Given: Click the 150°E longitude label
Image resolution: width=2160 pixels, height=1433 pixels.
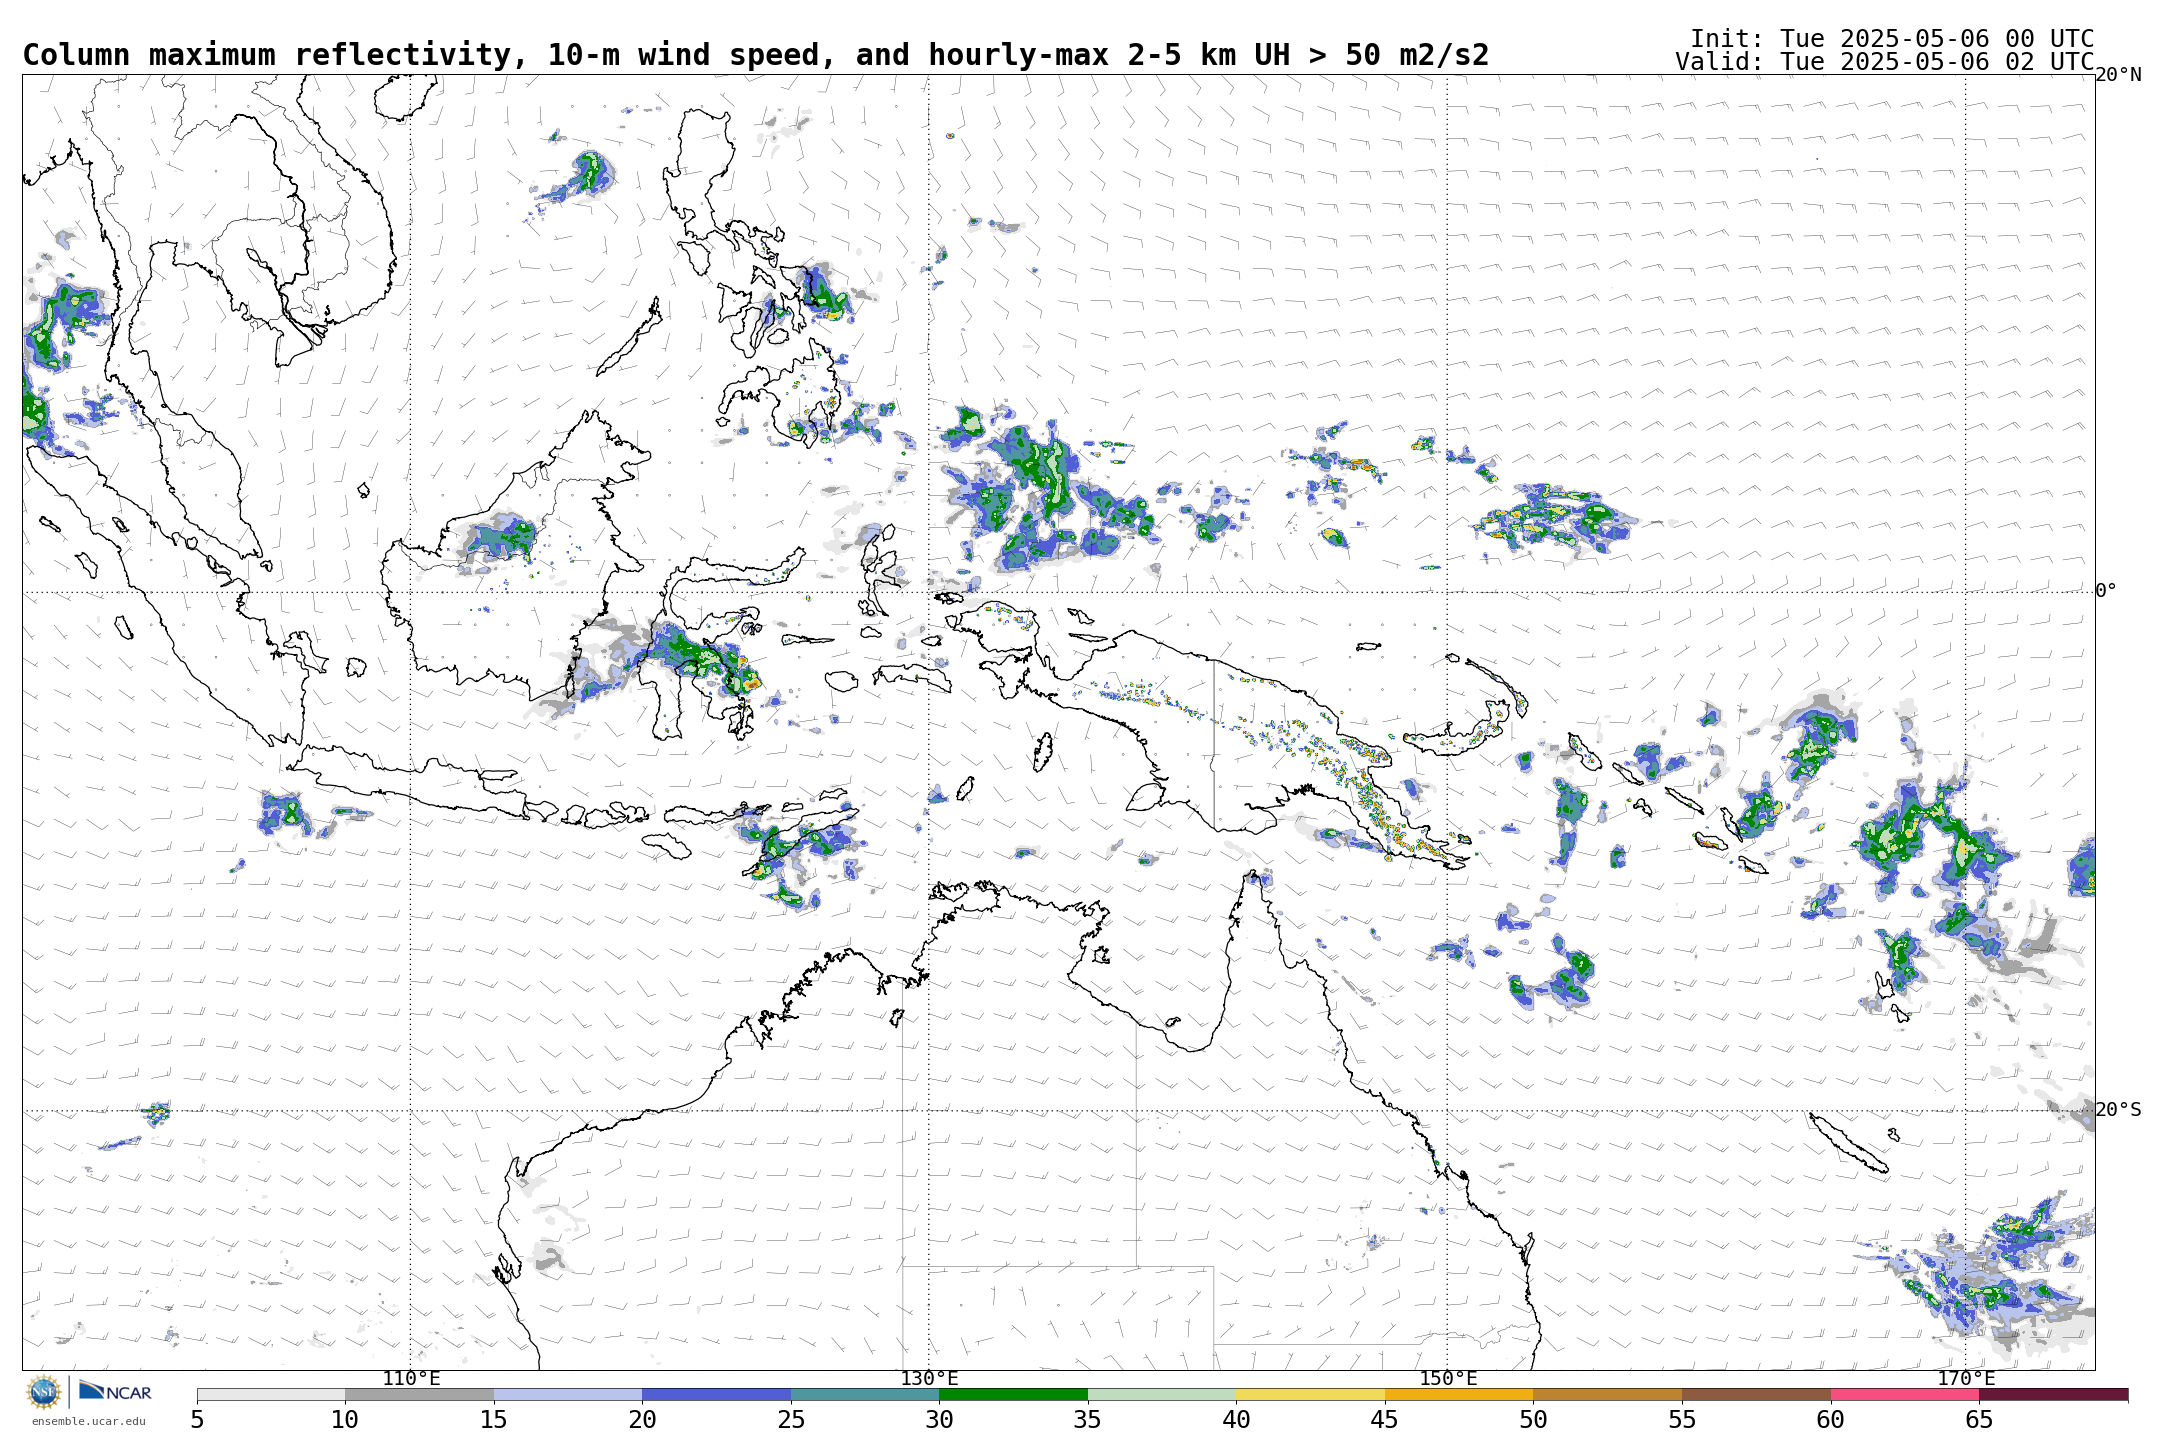Looking at the screenshot, I should click(1448, 1379).
